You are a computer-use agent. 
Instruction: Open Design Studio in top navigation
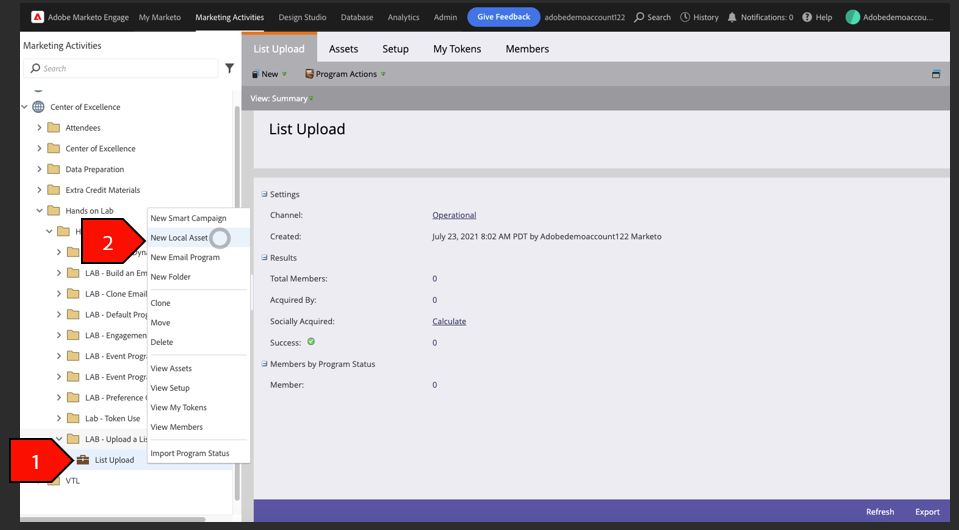302,17
